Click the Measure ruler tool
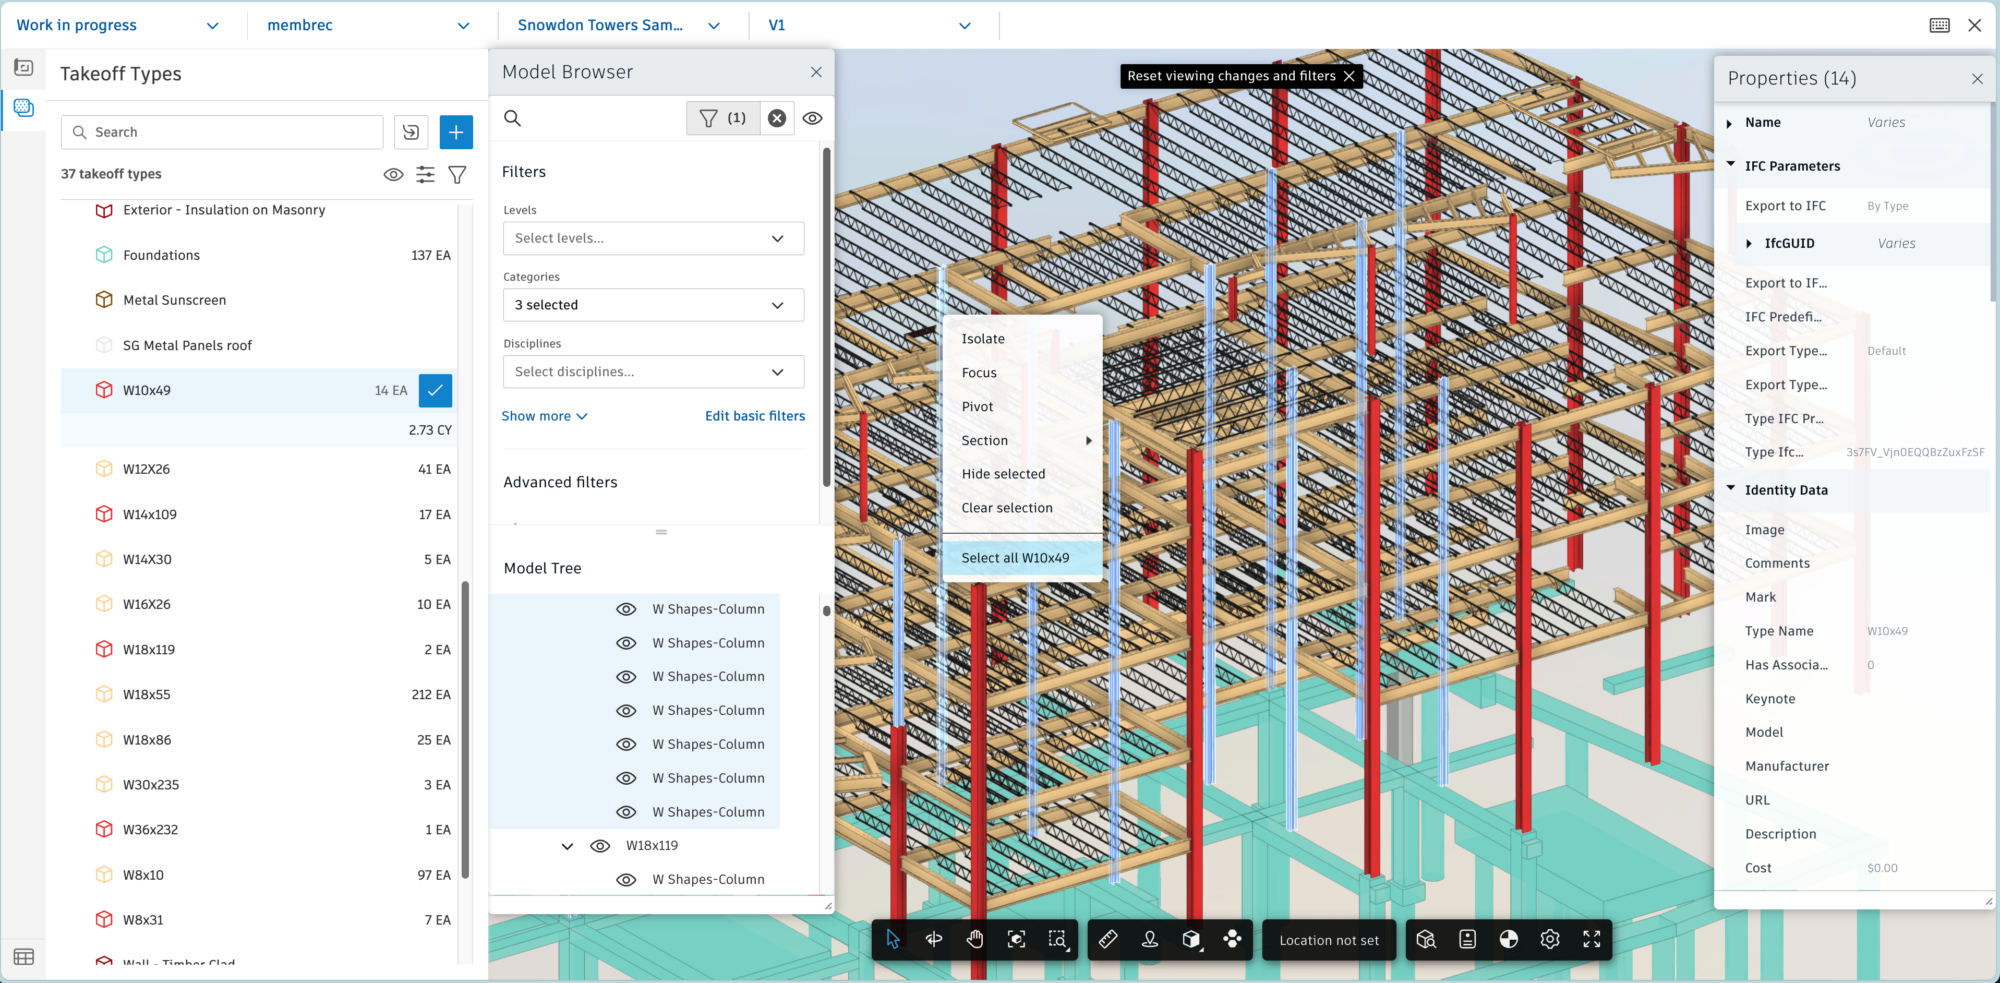 click(1108, 939)
